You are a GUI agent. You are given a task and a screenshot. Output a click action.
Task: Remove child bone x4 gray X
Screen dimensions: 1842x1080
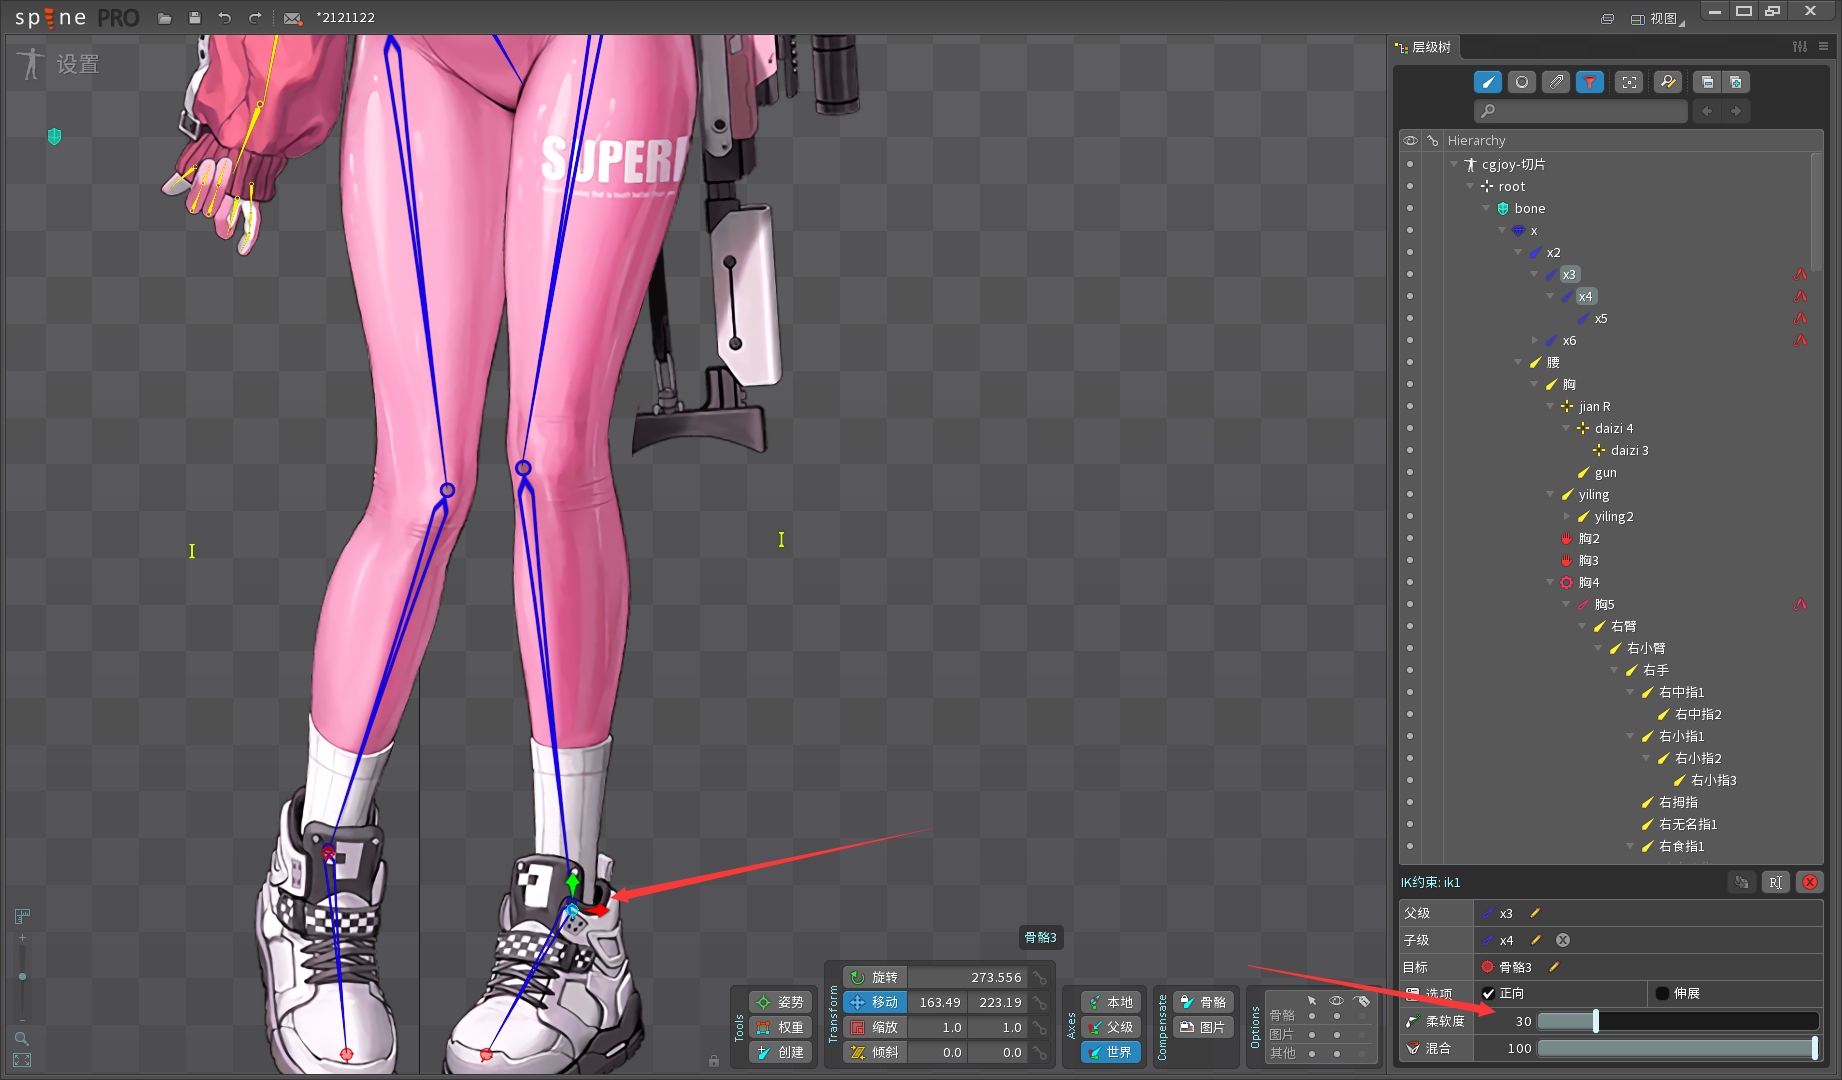click(x=1563, y=940)
